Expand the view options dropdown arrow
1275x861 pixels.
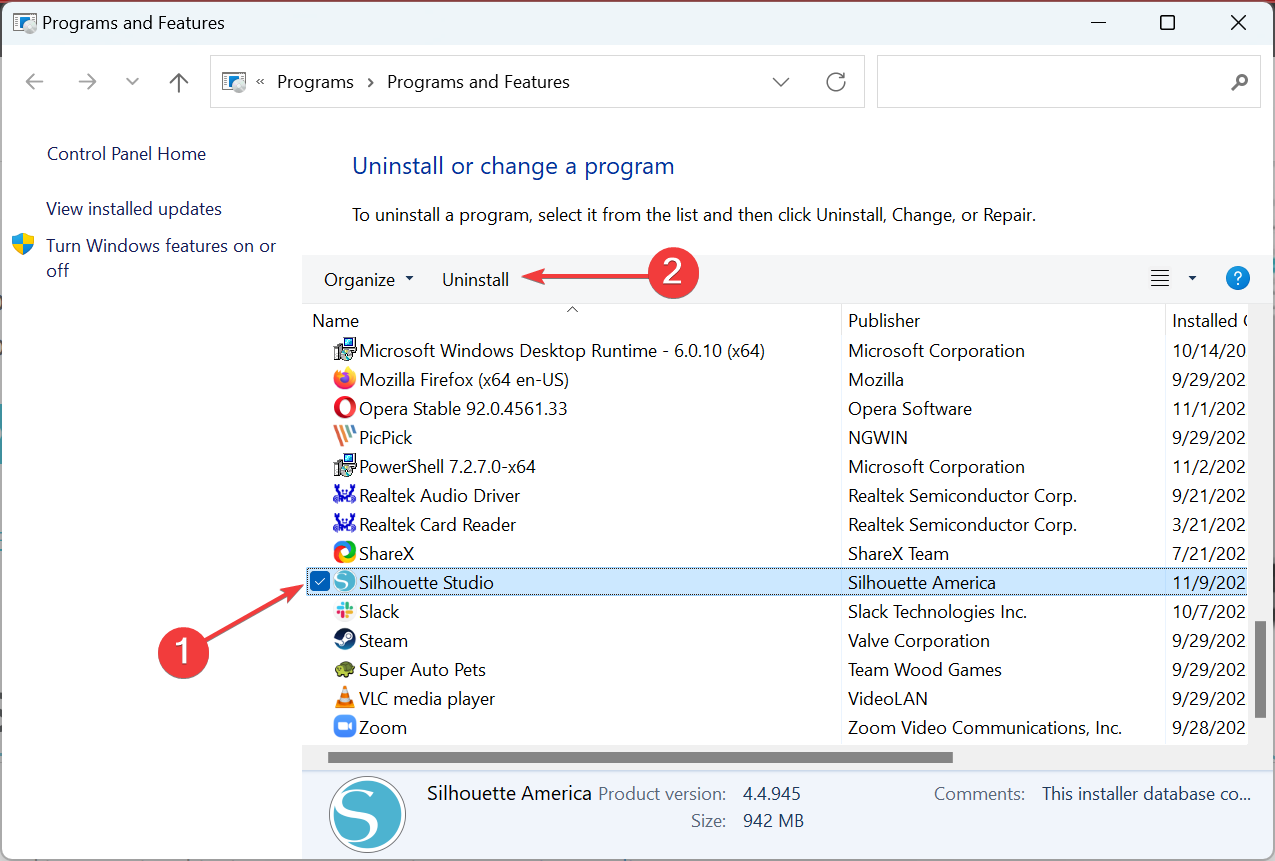[x=1192, y=279]
